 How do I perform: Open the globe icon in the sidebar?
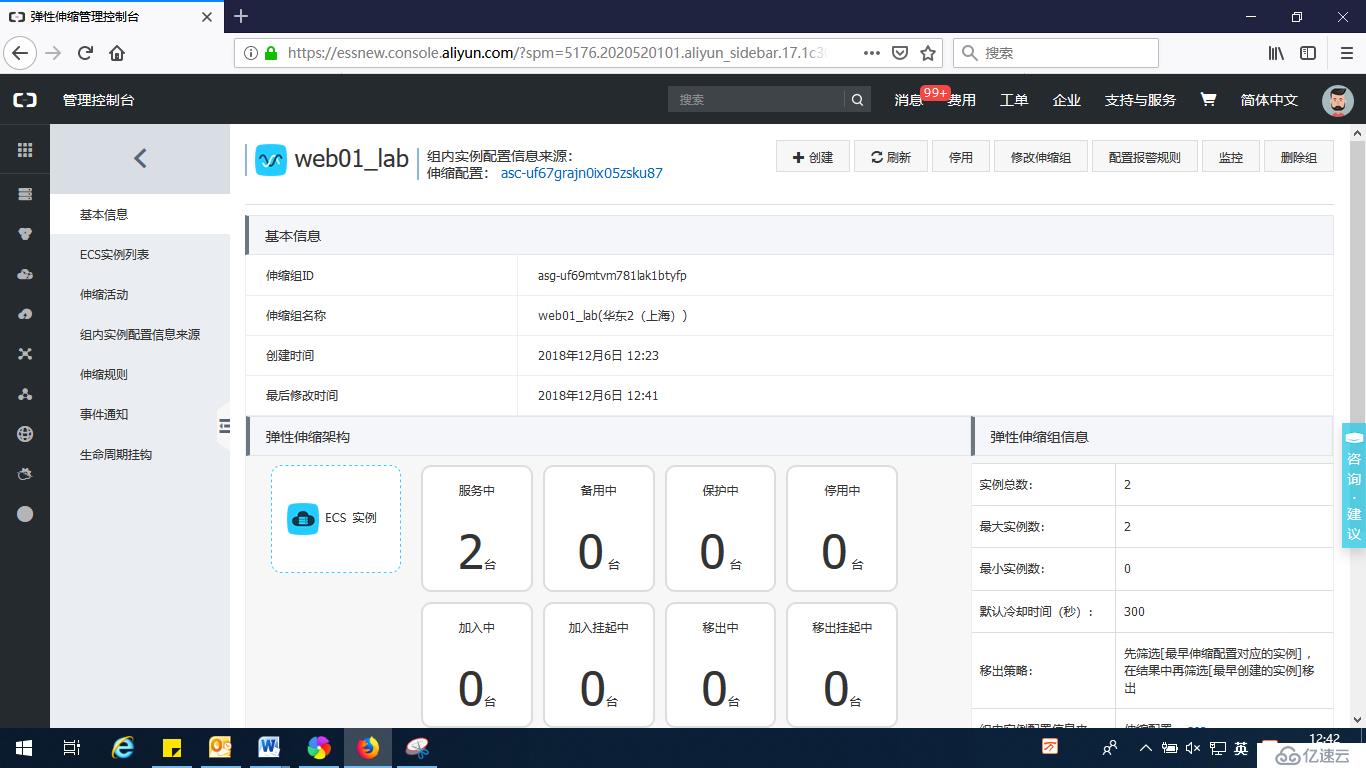tap(25, 434)
